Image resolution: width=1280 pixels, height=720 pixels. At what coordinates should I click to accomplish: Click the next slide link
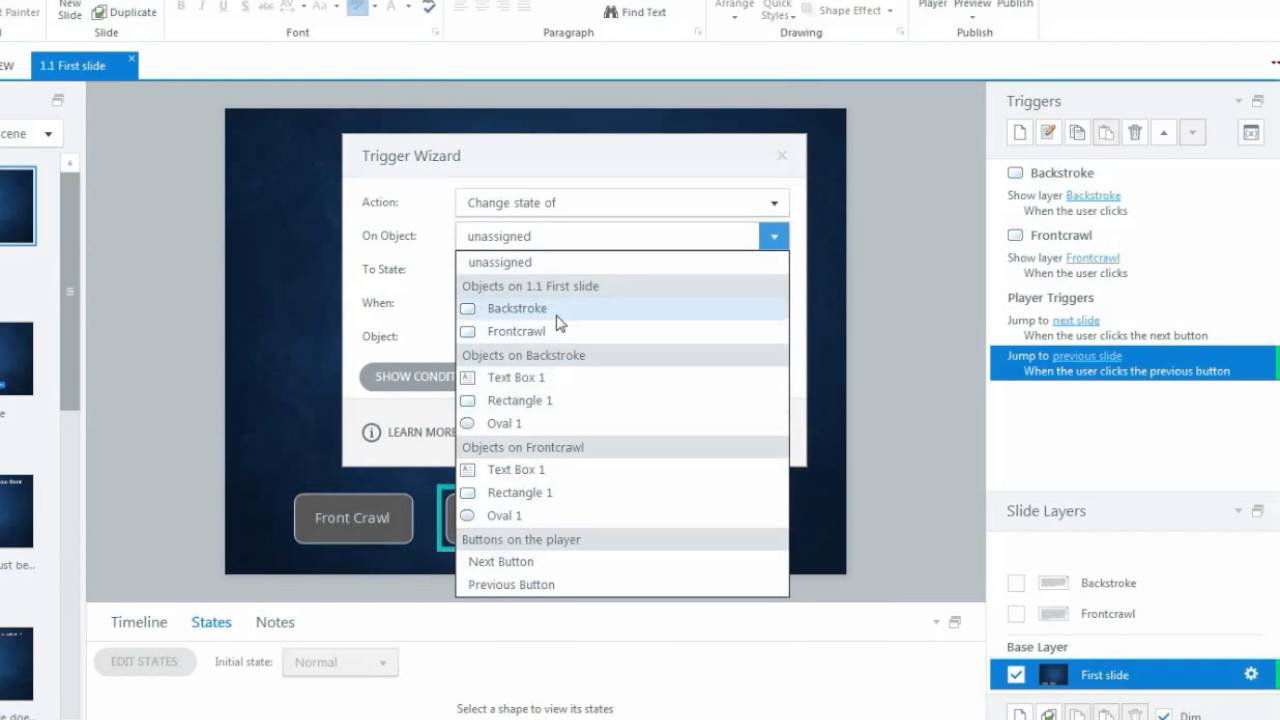click(1076, 321)
